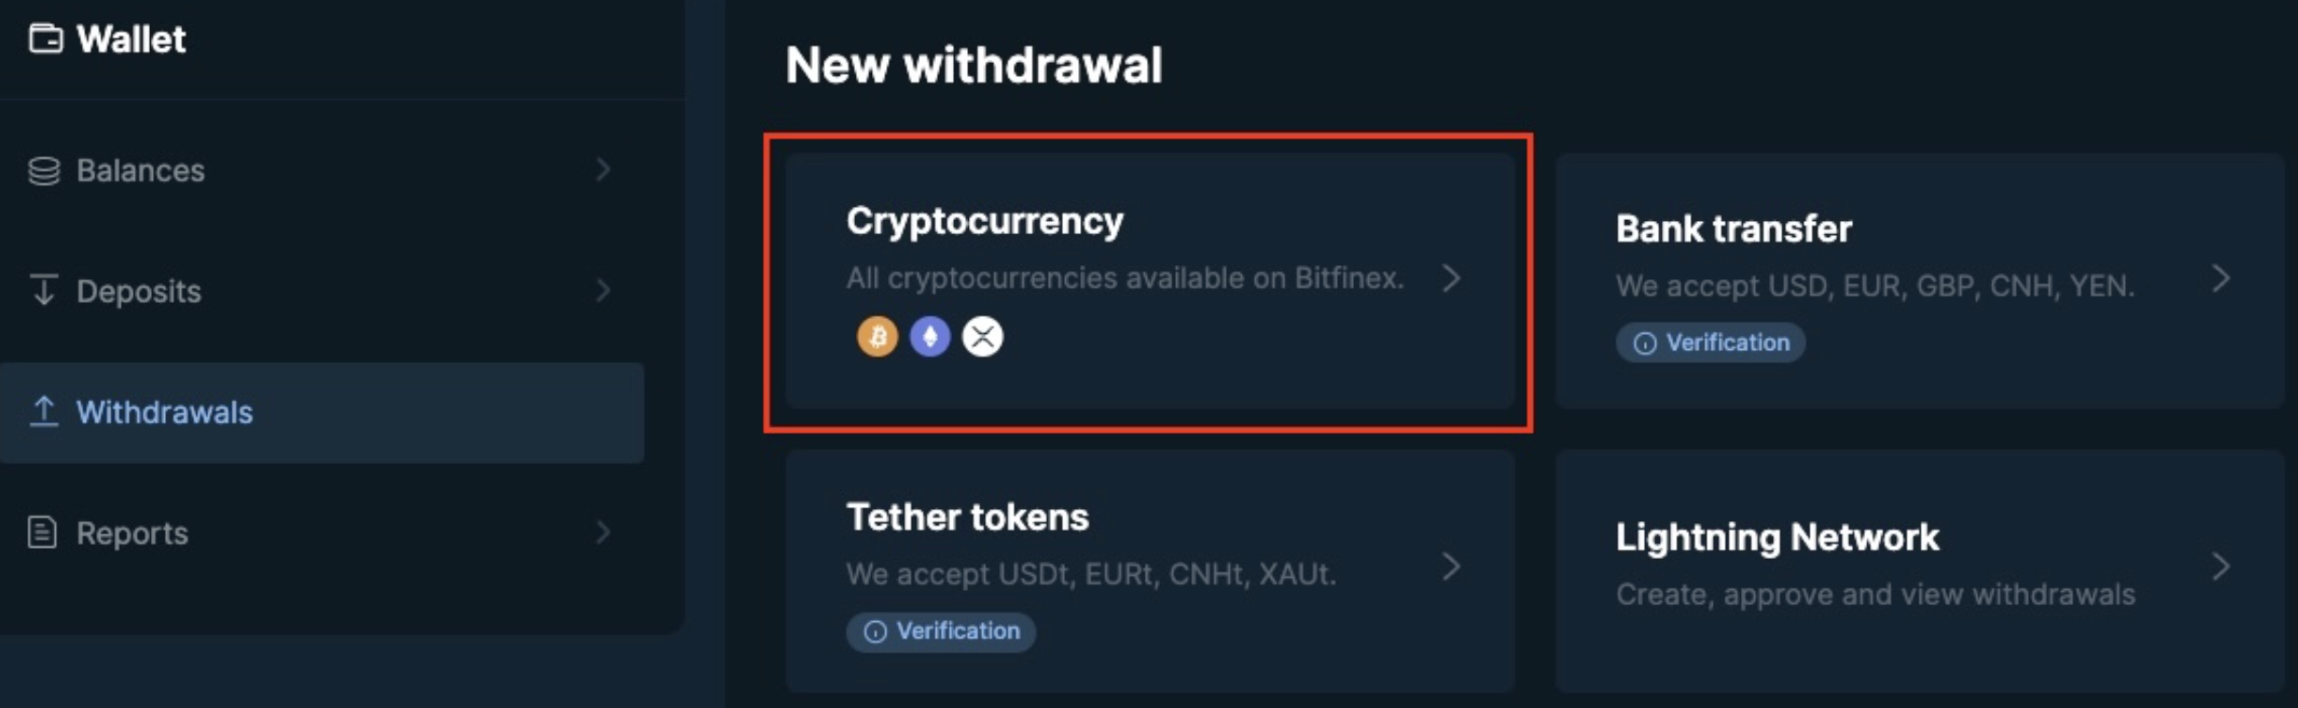Screen dimensions: 2298x708
Task: Click the Verification badge under Tether tokens
Action: click(941, 632)
